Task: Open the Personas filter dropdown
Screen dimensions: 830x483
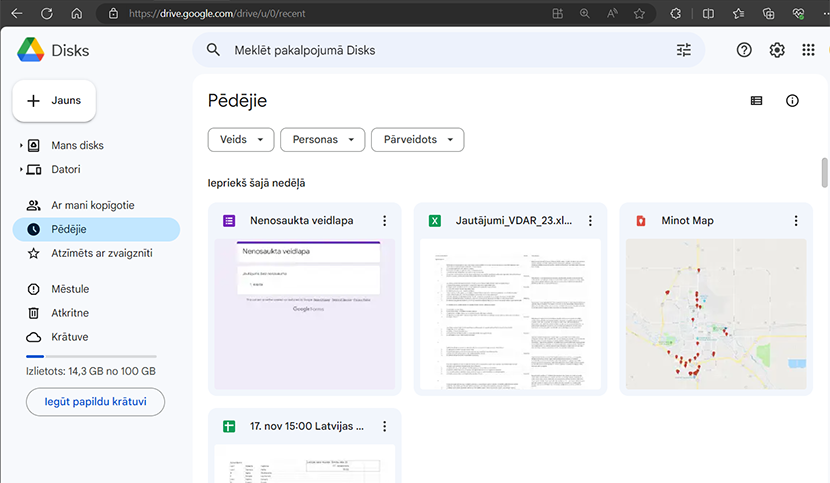Action: [x=322, y=140]
